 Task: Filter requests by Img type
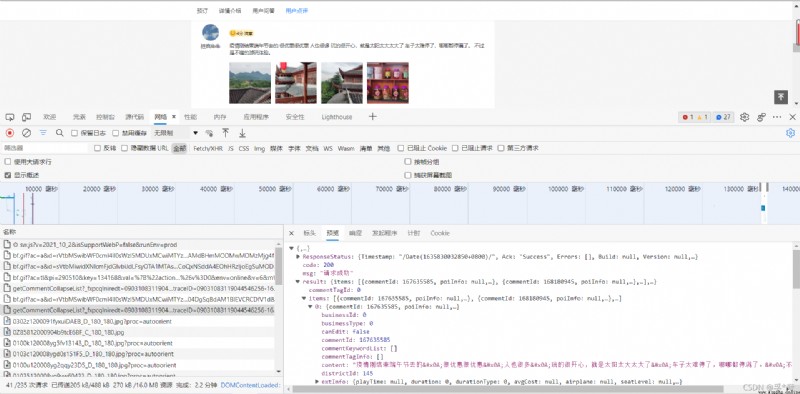tap(260, 148)
